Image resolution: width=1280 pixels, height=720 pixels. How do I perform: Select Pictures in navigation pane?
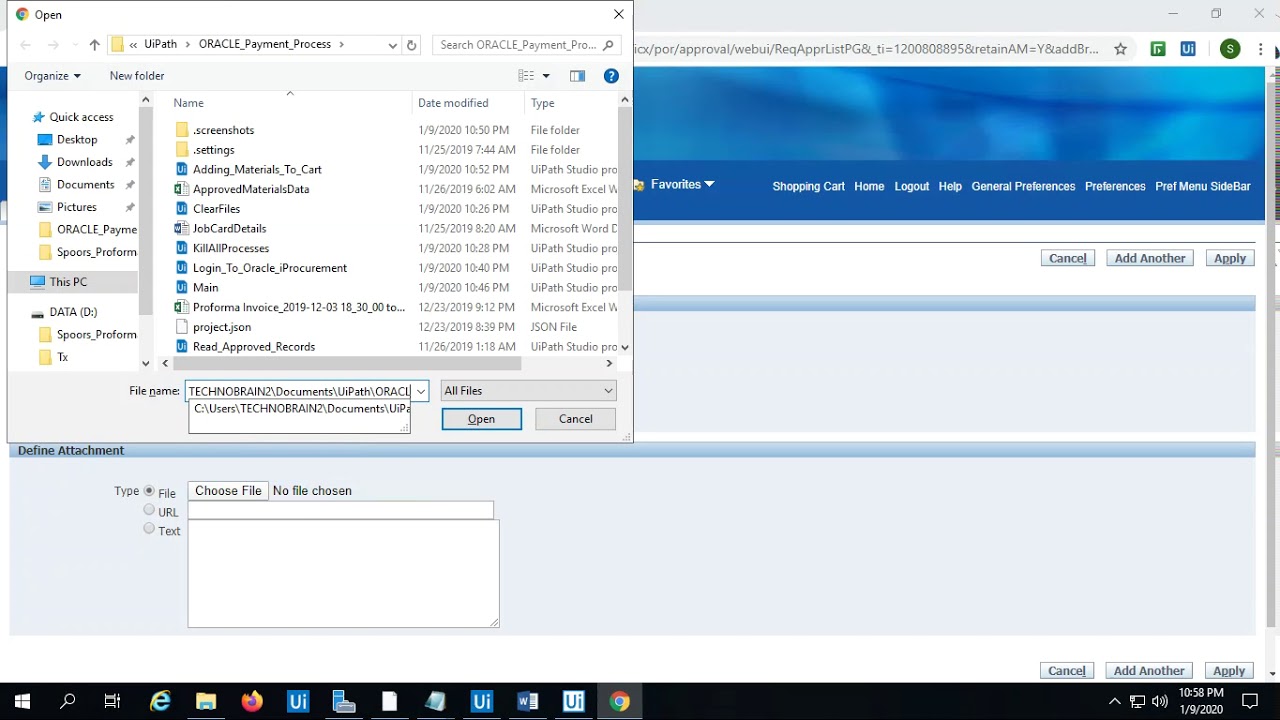point(77,207)
